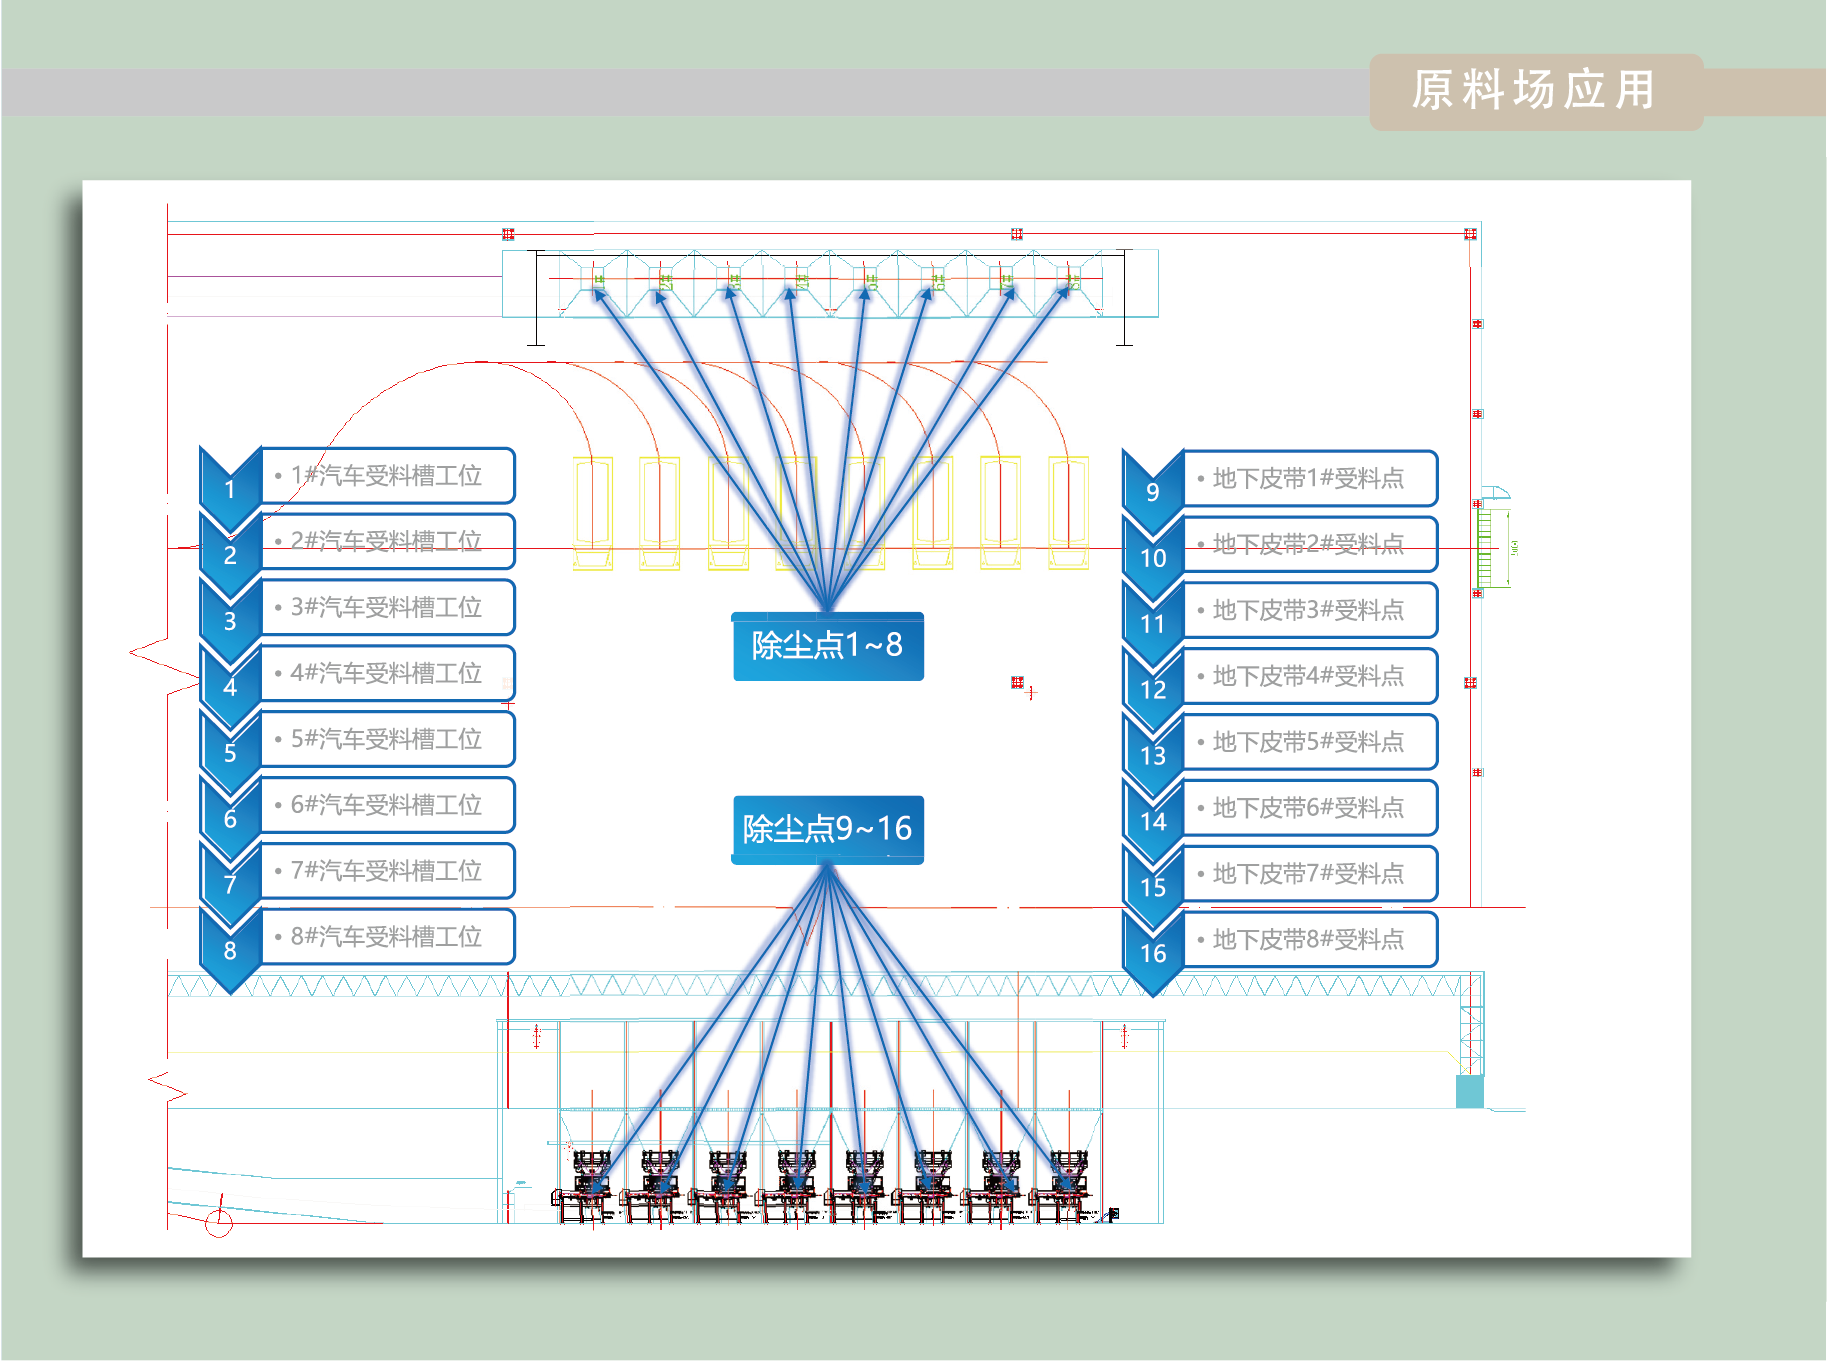Select the 地下皮带6#受料点 item

click(1311, 808)
